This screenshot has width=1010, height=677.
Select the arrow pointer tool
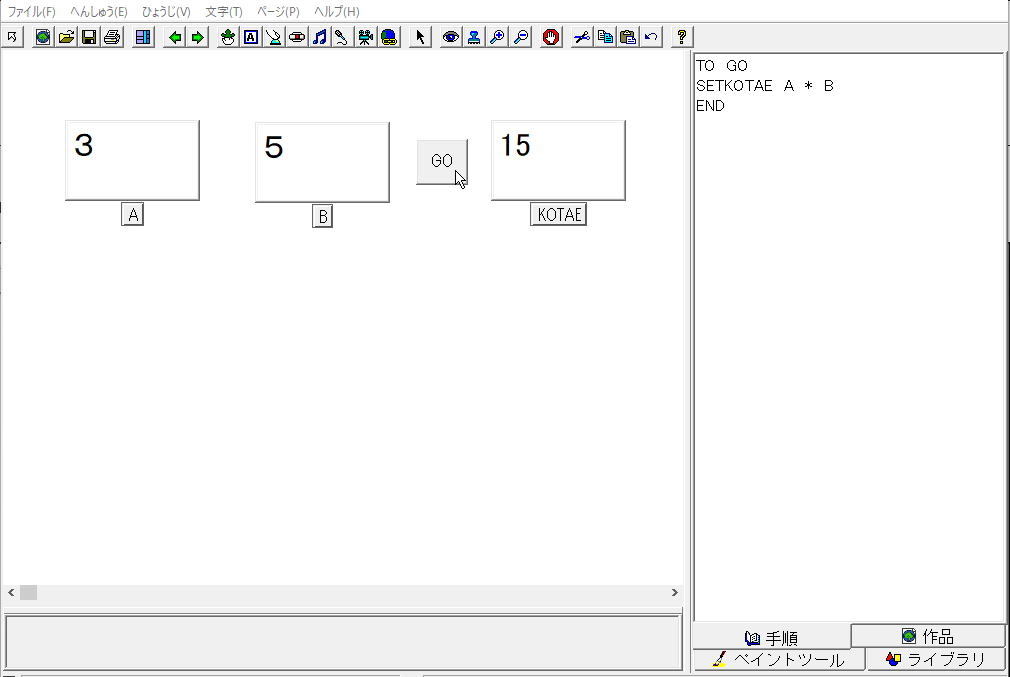(420, 37)
